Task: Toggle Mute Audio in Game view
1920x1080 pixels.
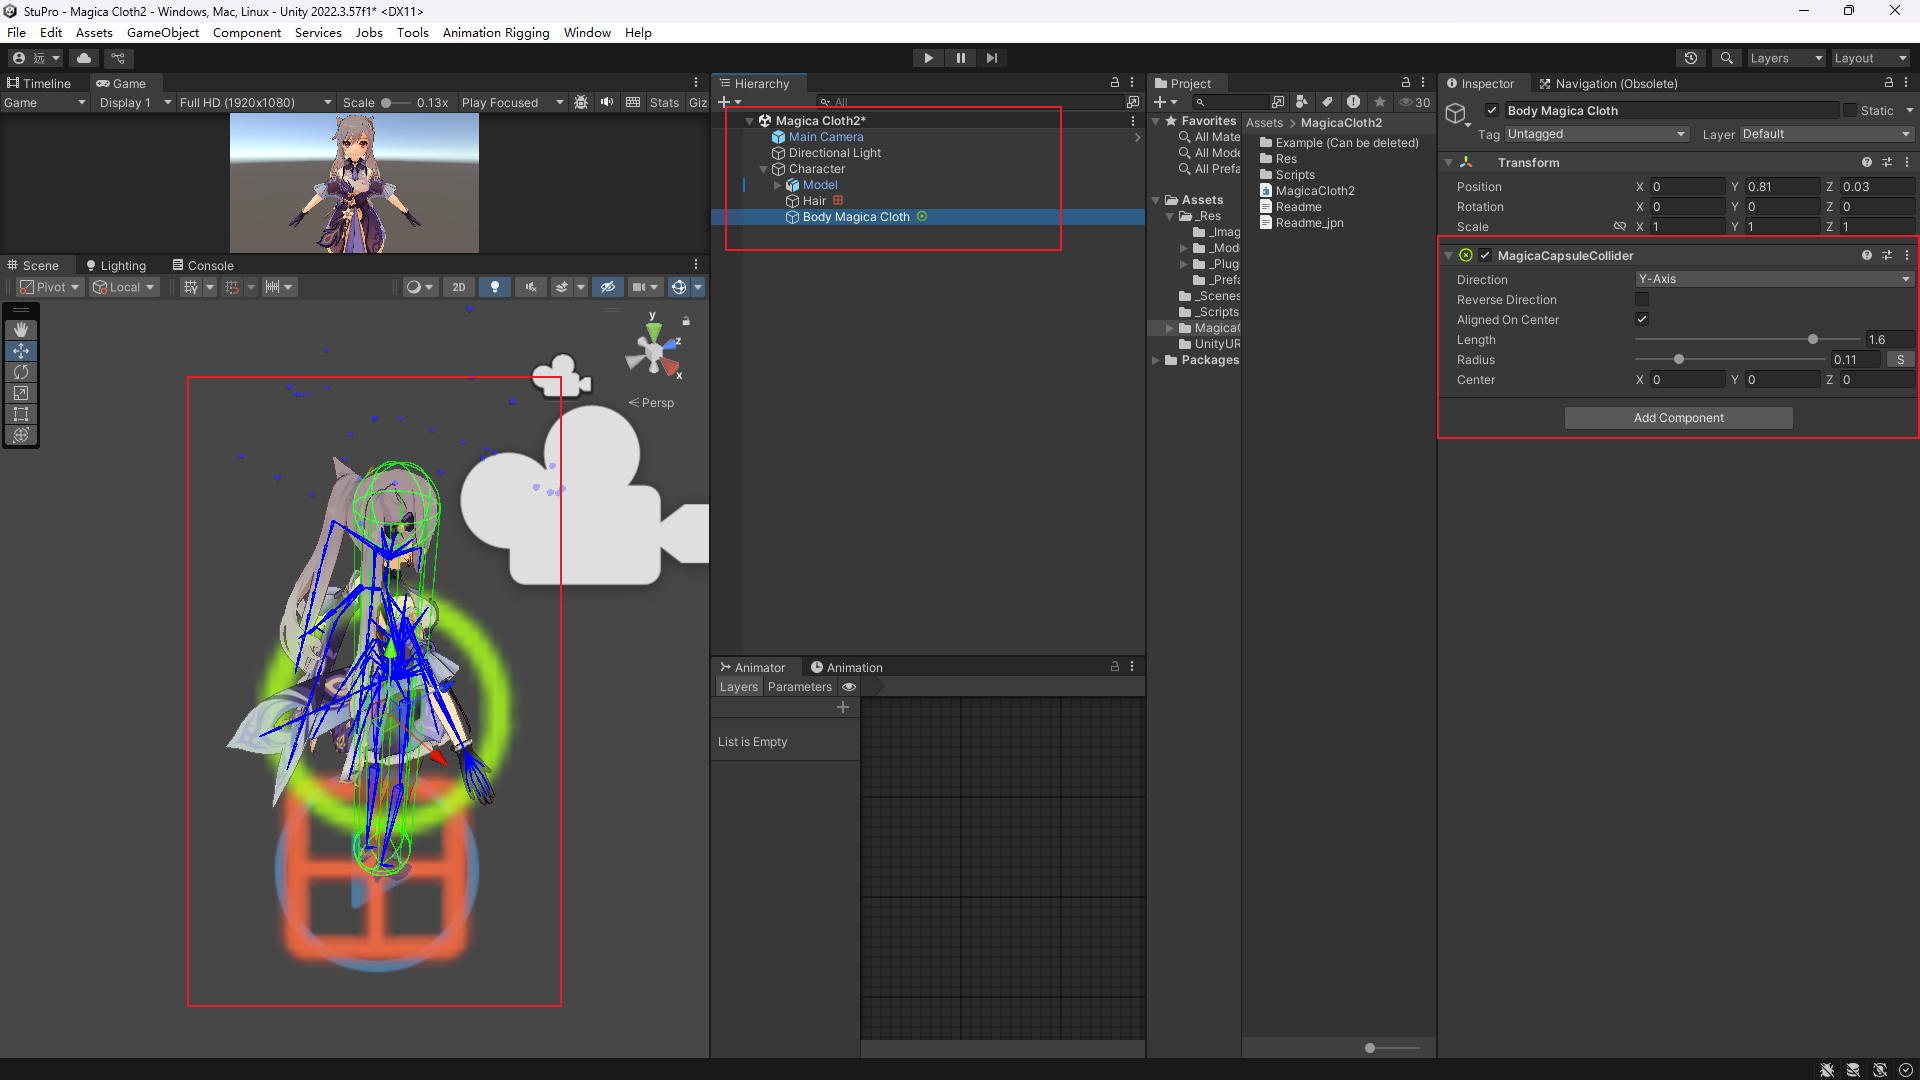Action: [x=607, y=102]
